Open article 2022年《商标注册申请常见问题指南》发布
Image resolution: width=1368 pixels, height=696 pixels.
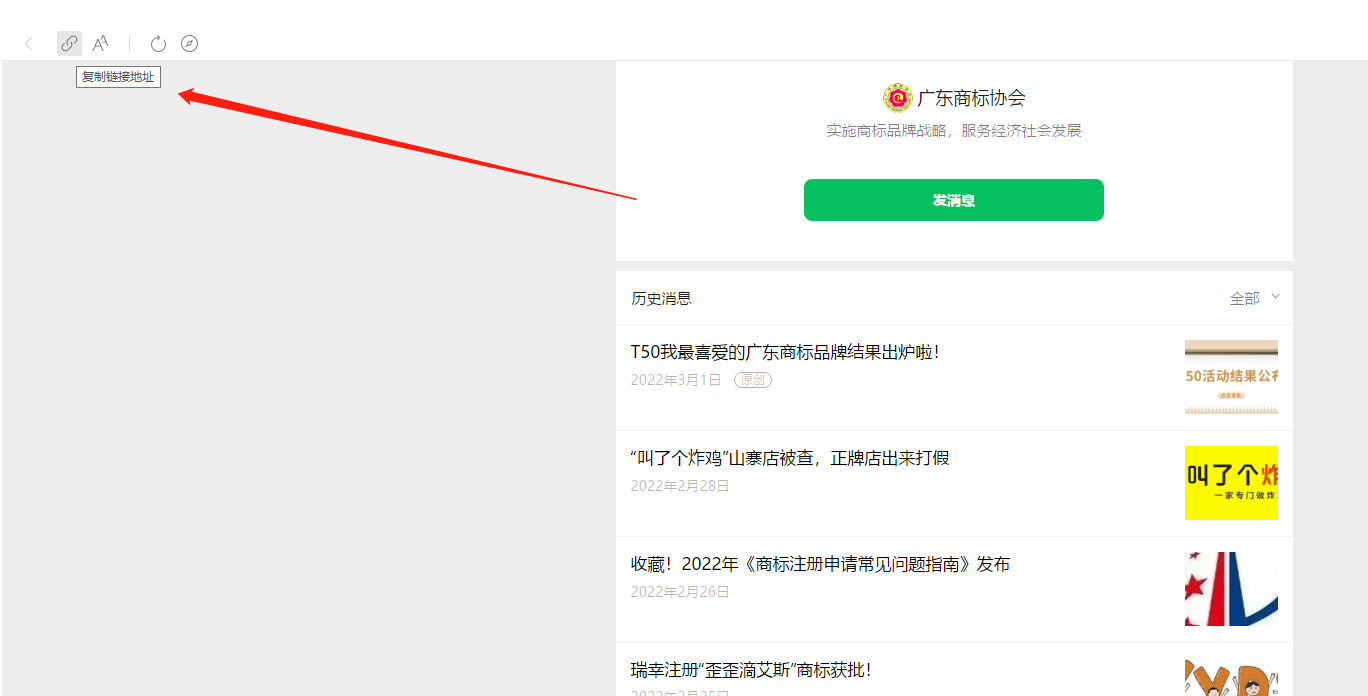coord(820,564)
